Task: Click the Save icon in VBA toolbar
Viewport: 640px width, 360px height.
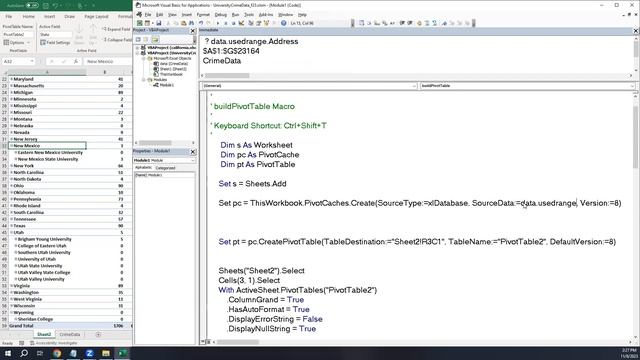Action: point(159,23)
